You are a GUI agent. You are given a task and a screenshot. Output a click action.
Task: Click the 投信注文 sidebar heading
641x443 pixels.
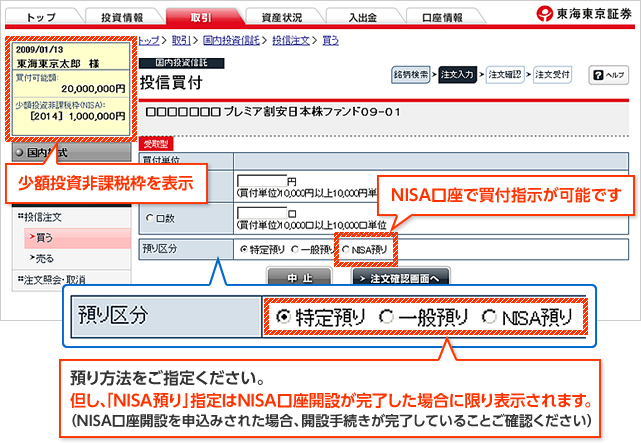(40, 217)
